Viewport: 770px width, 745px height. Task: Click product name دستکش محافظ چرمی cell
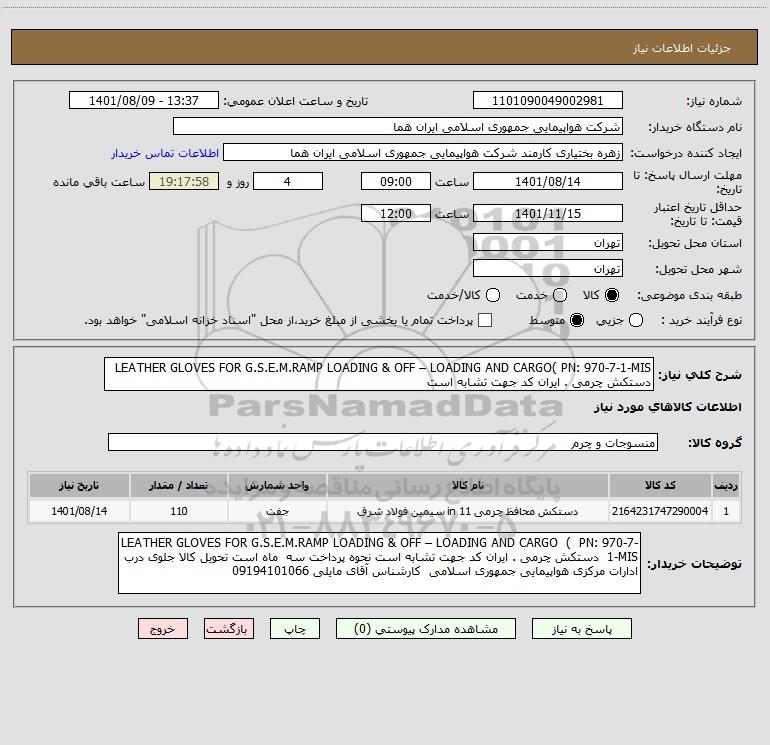(x=468, y=511)
